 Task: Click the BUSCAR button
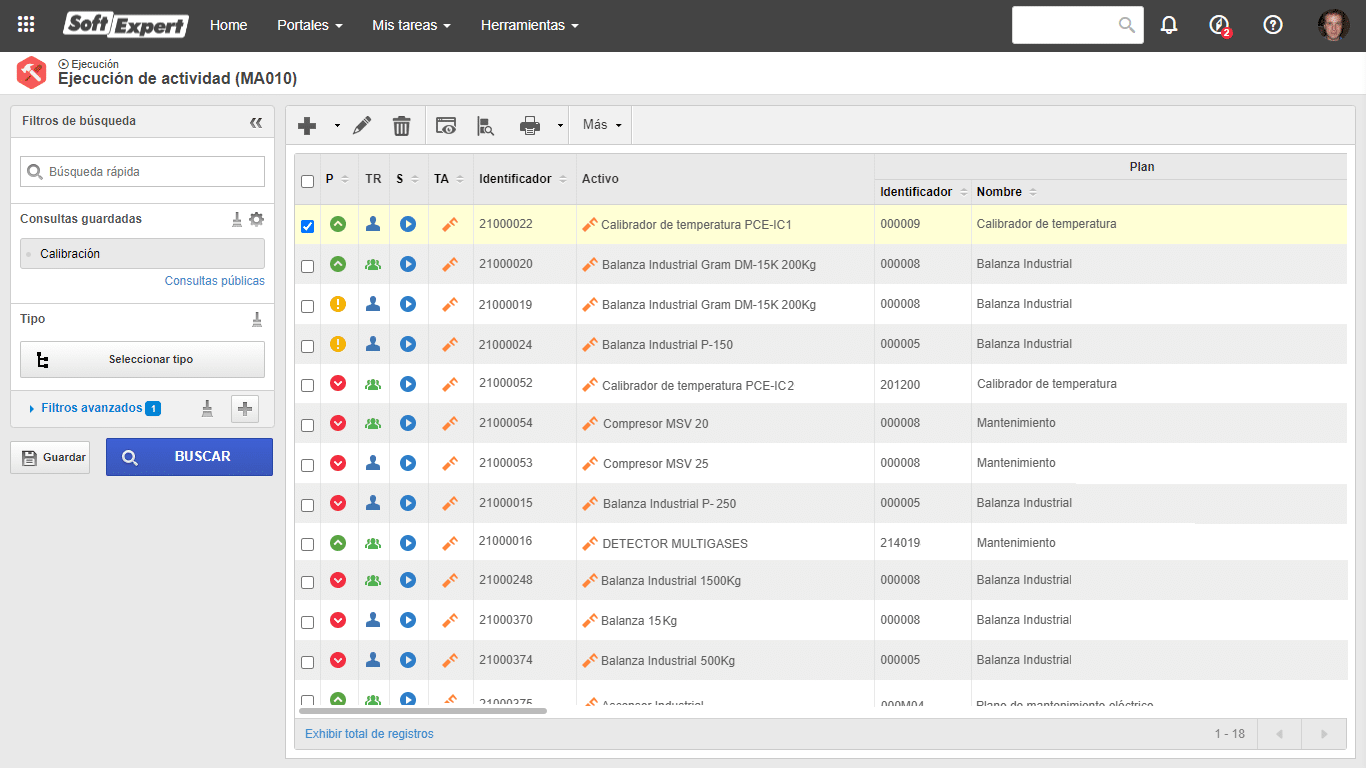pyautogui.click(x=189, y=457)
